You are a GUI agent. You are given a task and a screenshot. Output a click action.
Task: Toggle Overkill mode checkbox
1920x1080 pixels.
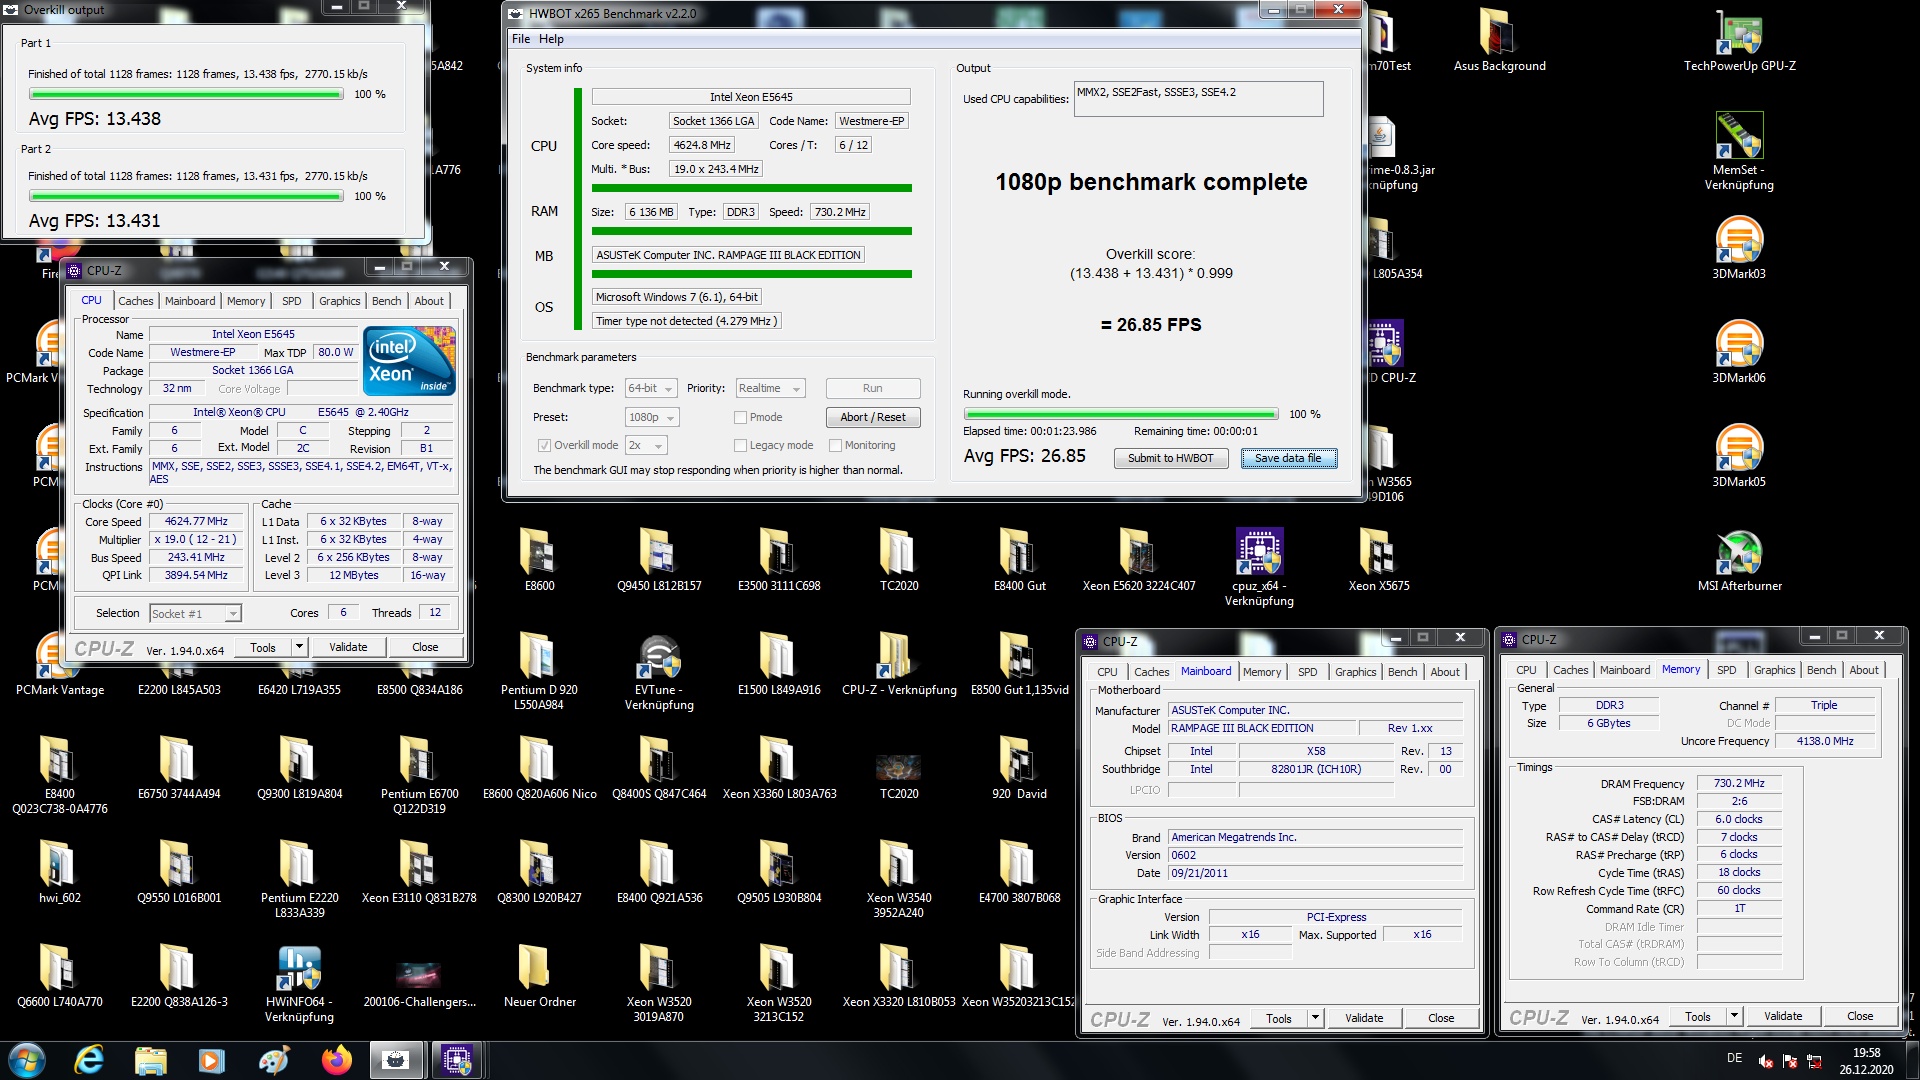(x=544, y=446)
